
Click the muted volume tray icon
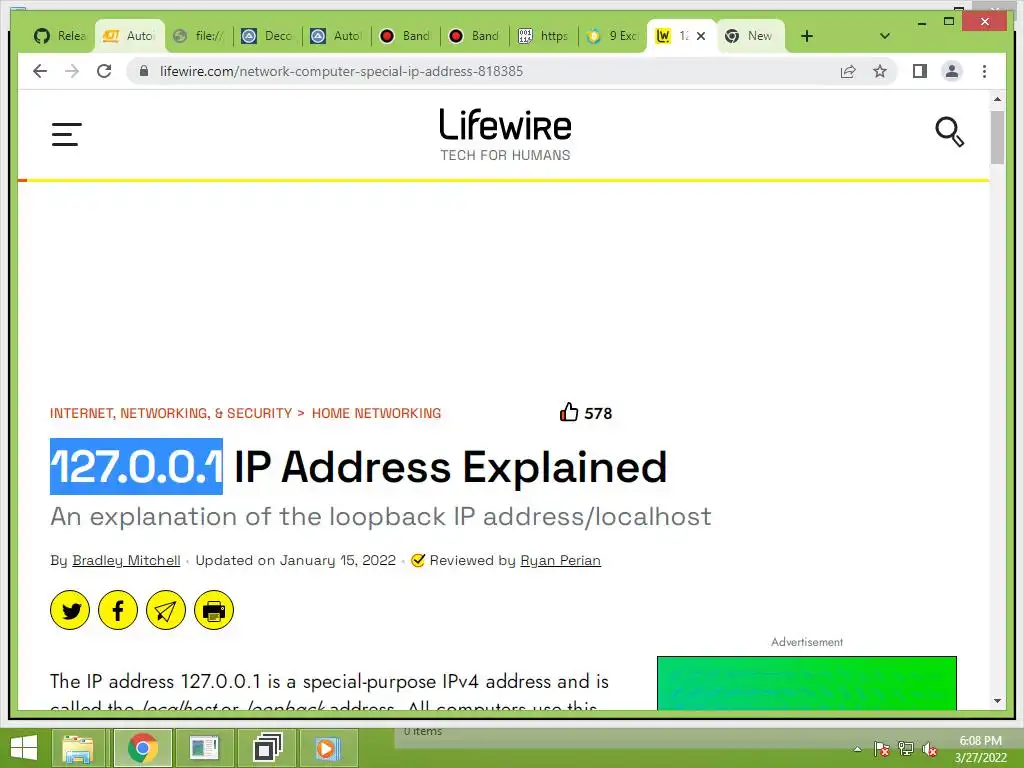[x=930, y=749]
